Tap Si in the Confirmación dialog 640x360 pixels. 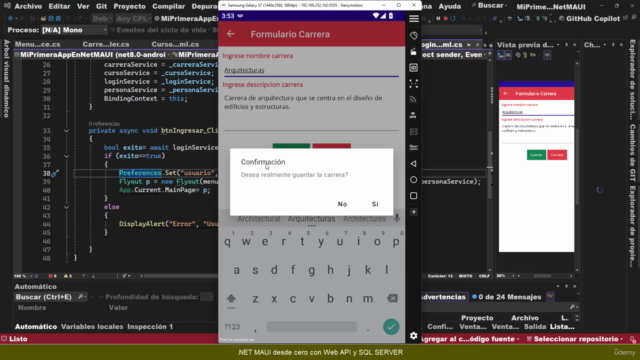(375, 204)
